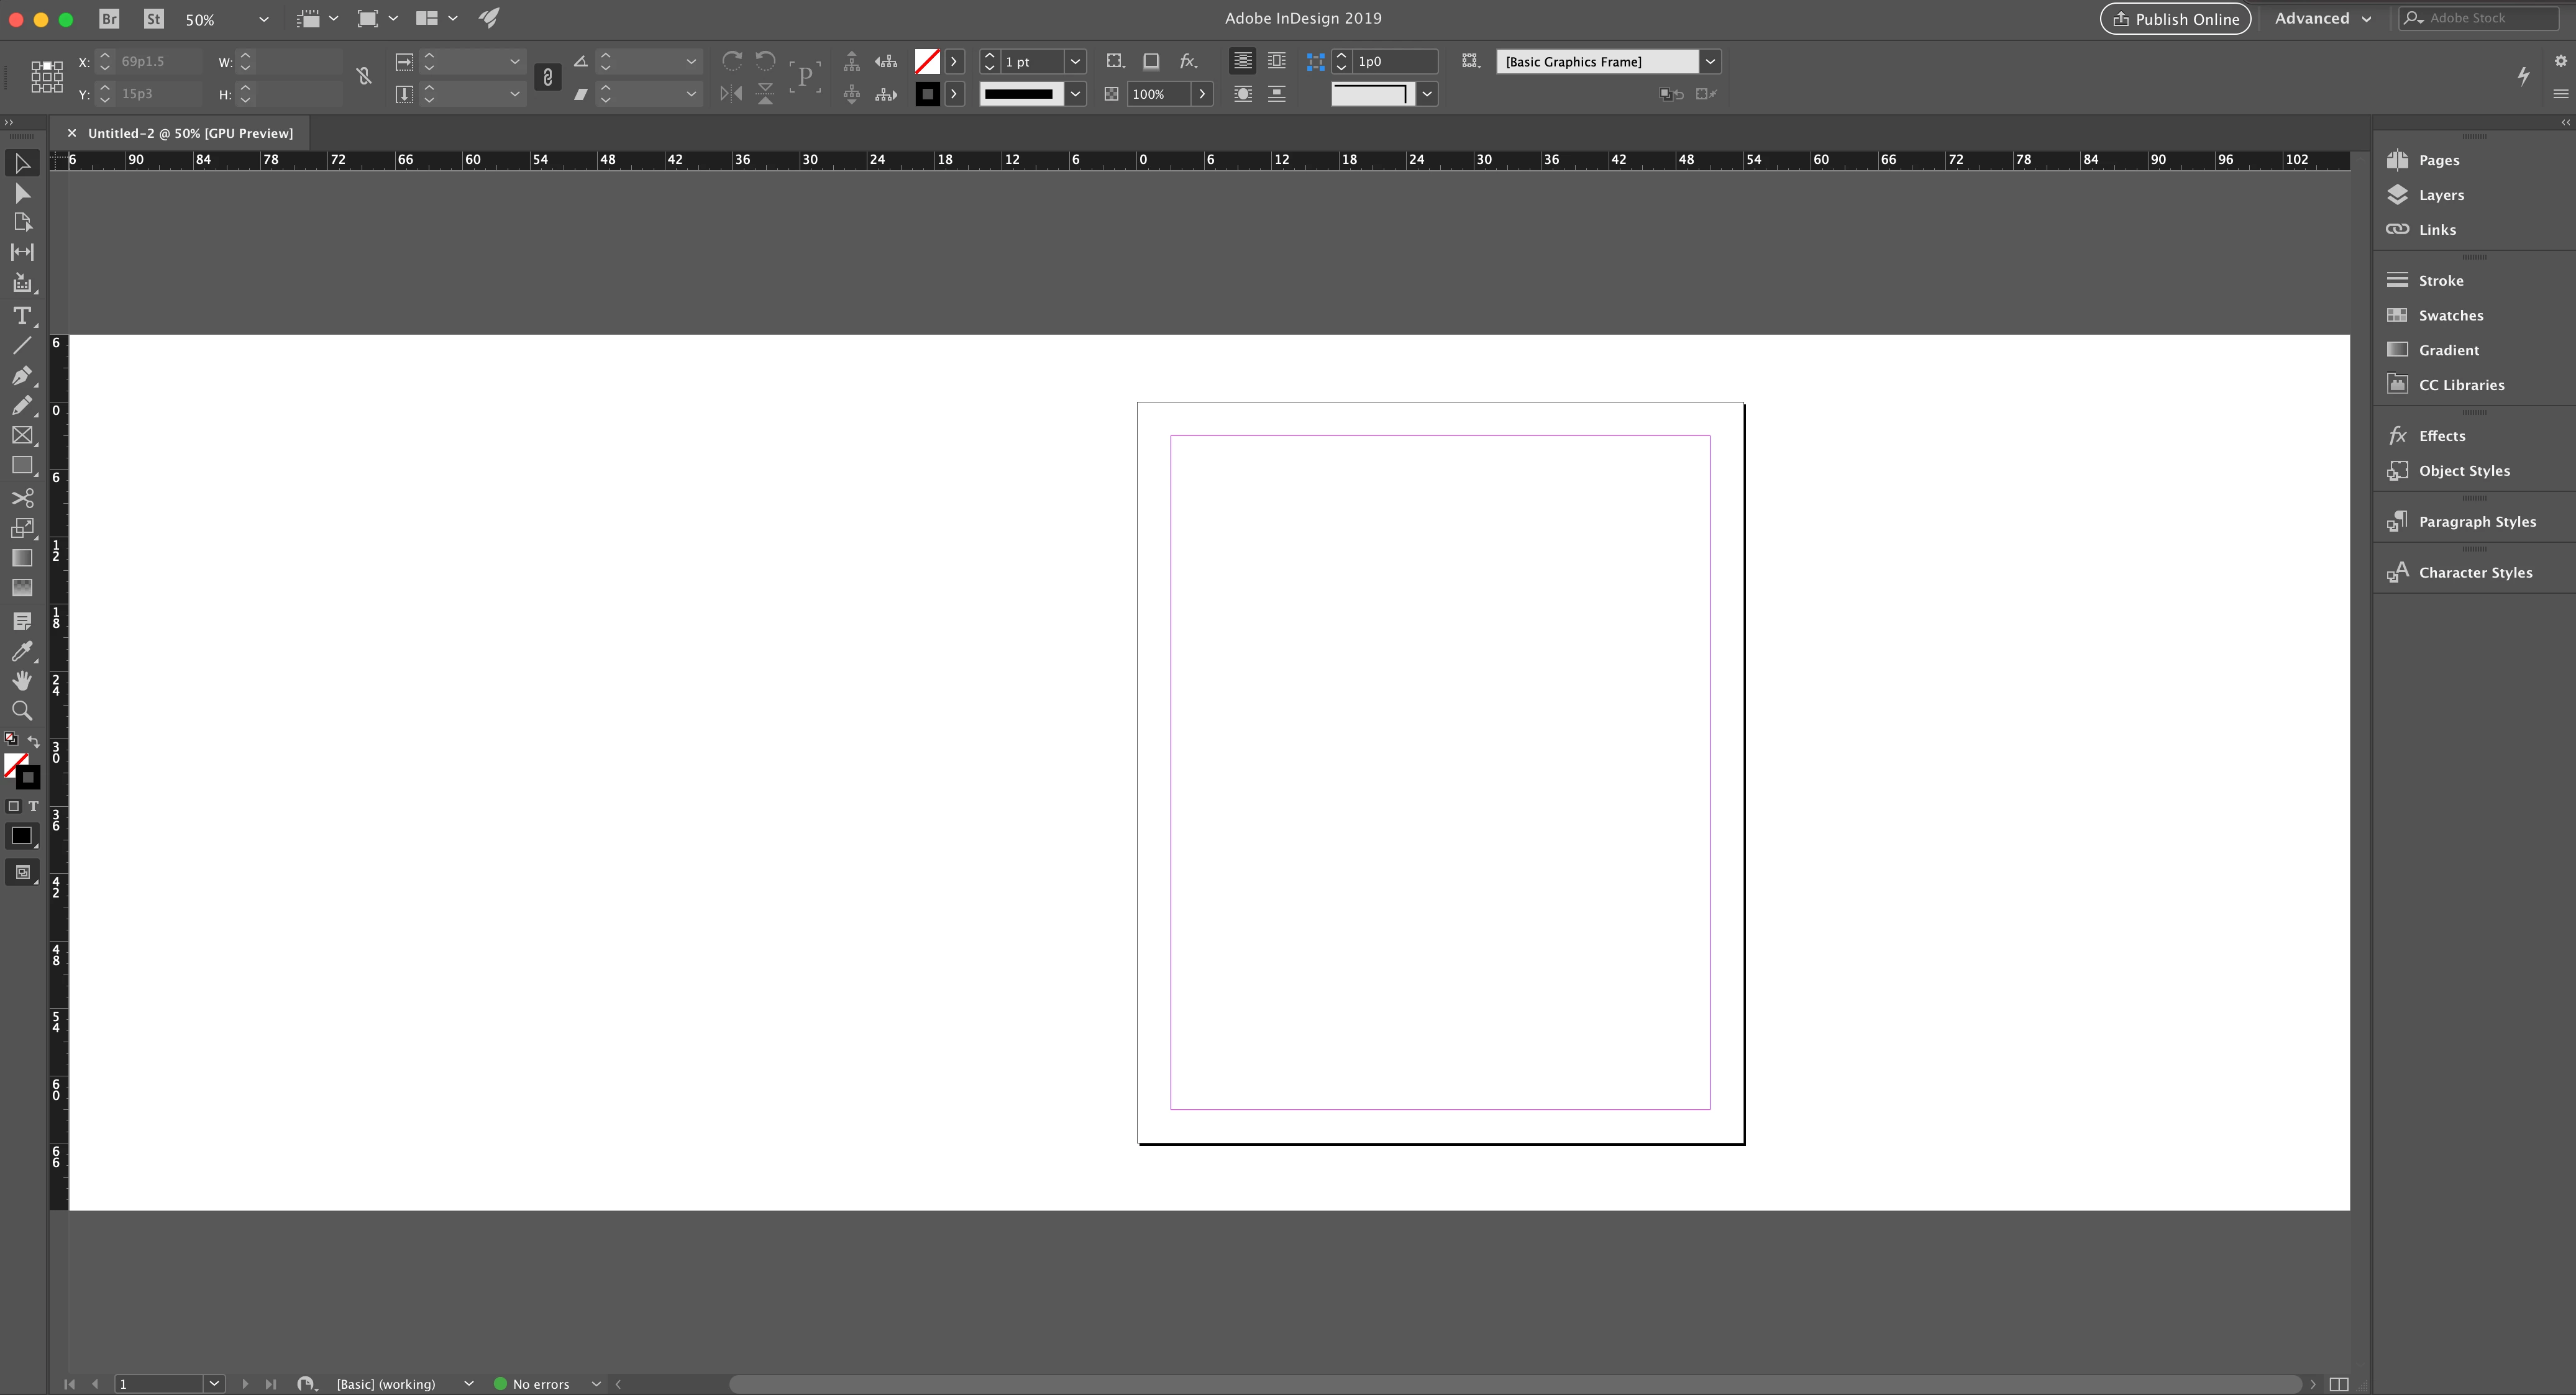
Task: Open the Layers panel
Action: tap(2440, 195)
